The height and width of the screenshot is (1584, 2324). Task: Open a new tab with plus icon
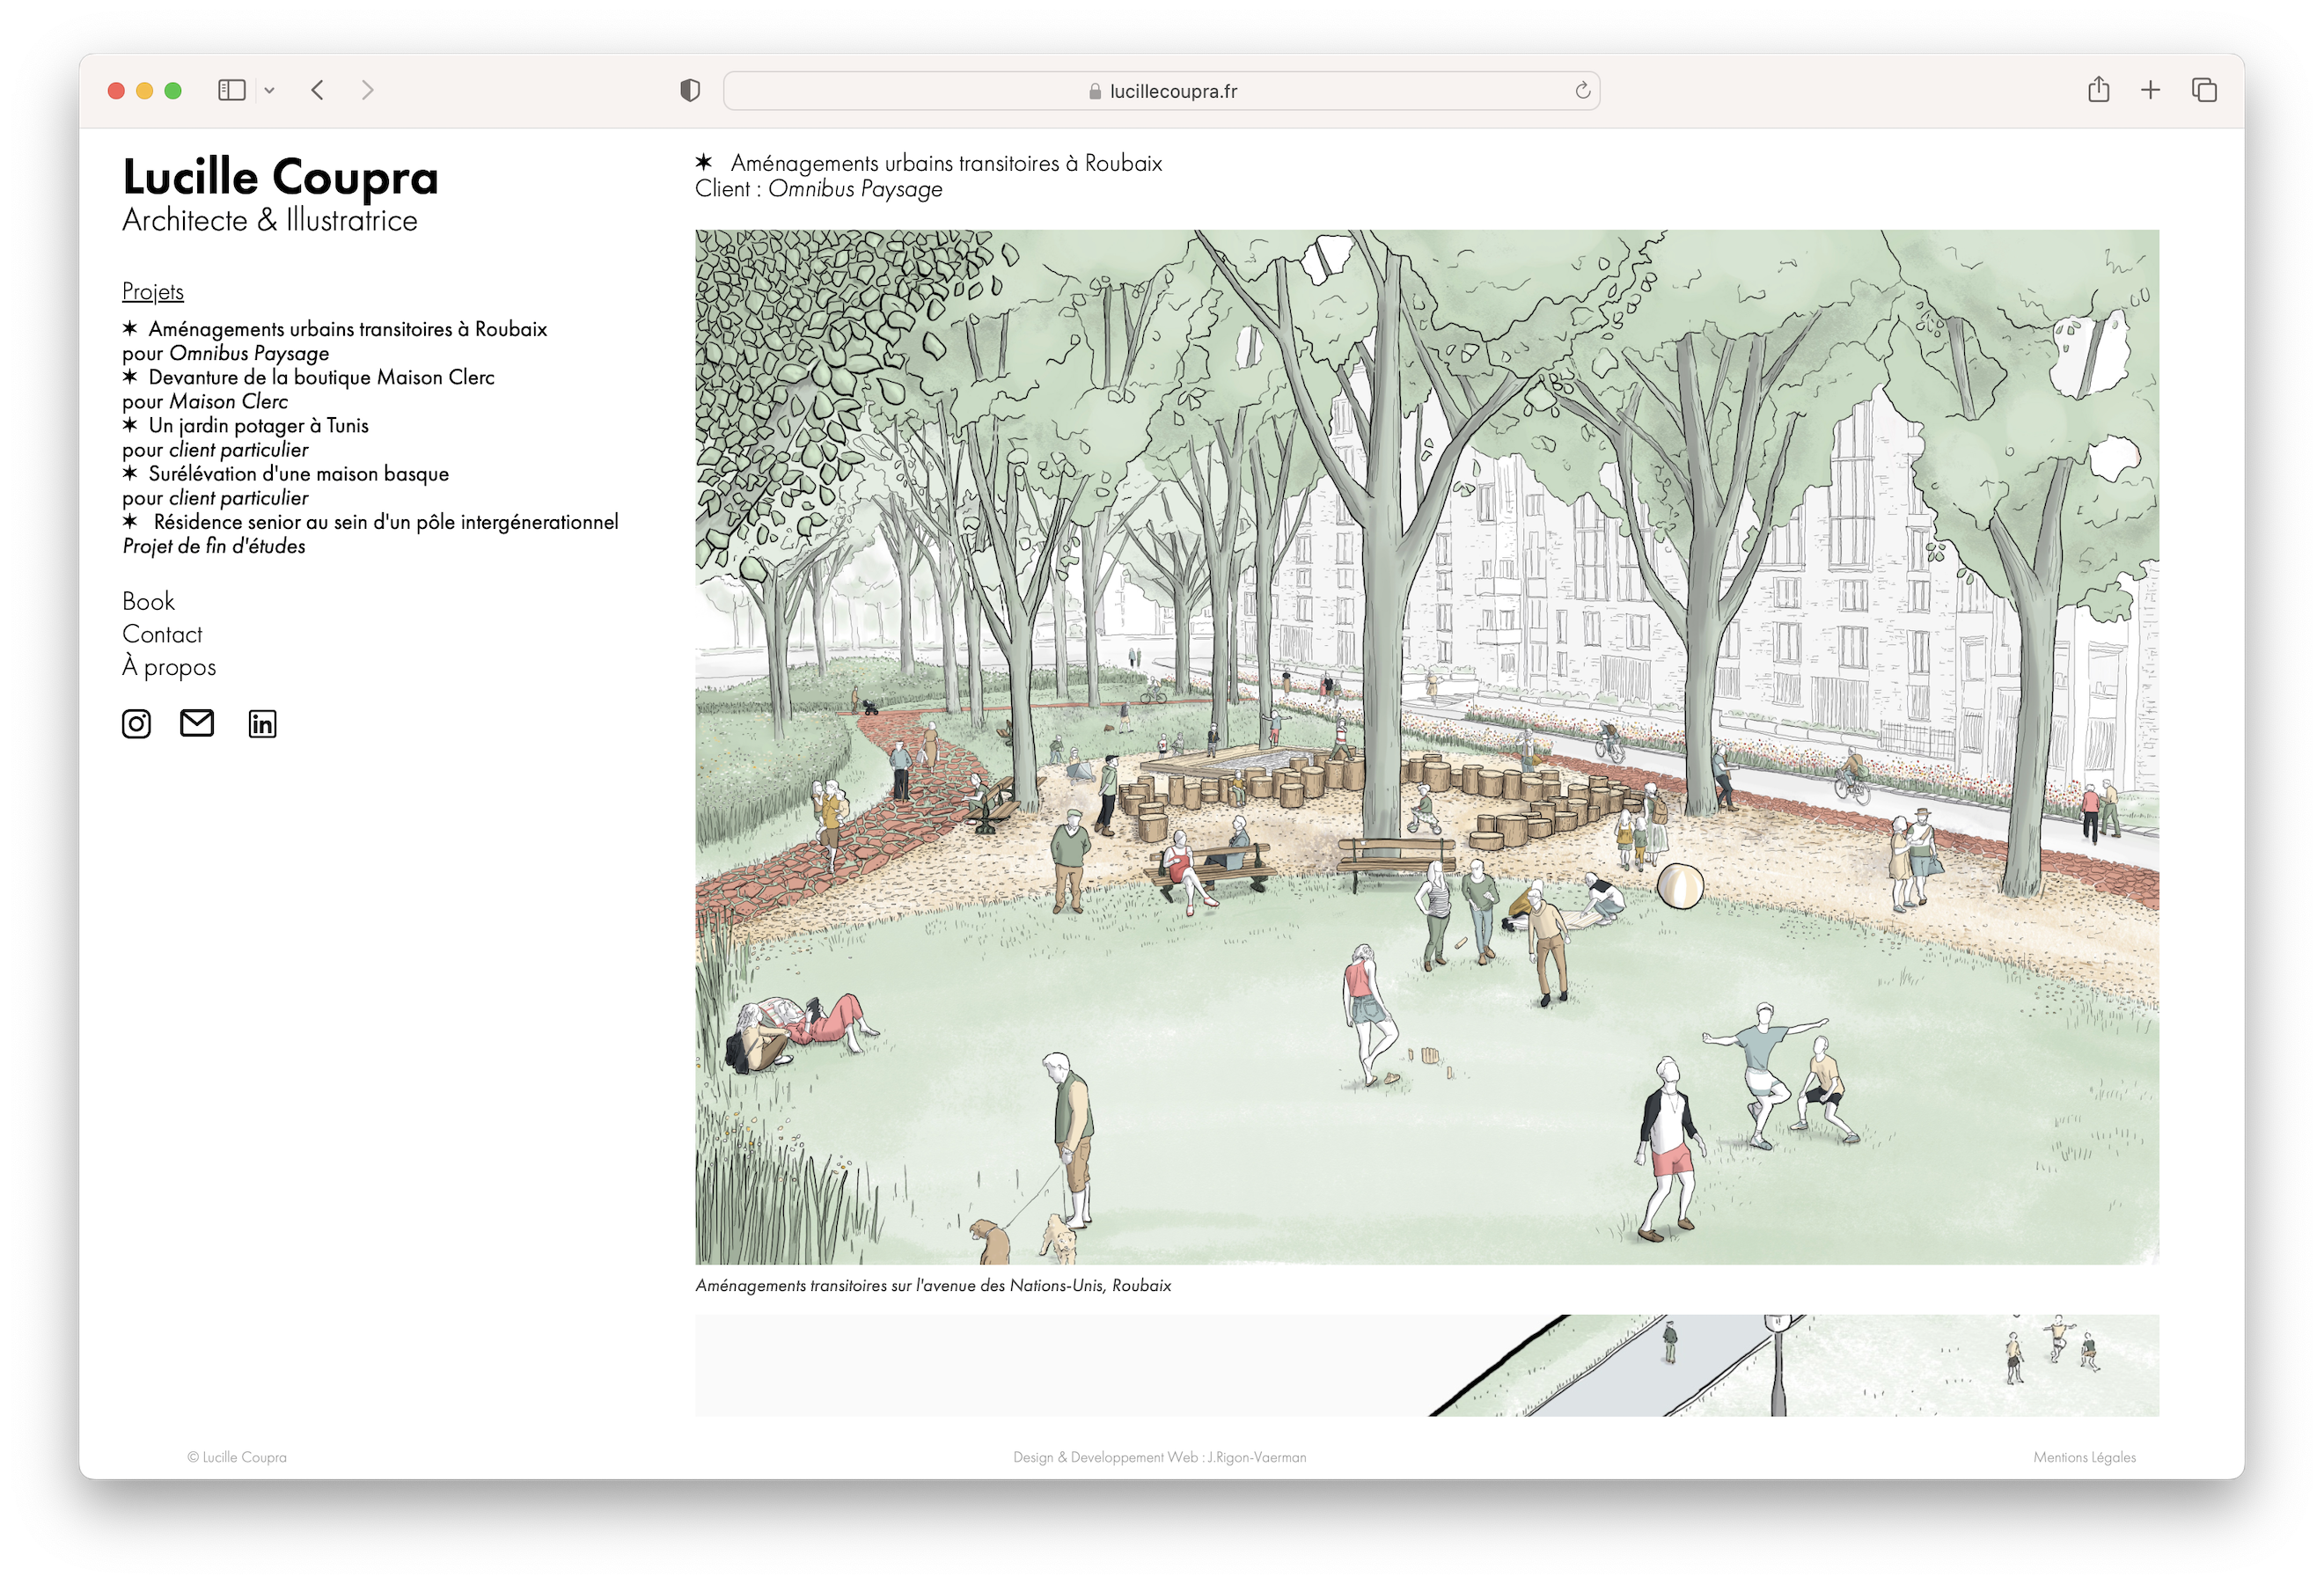pos(2150,90)
